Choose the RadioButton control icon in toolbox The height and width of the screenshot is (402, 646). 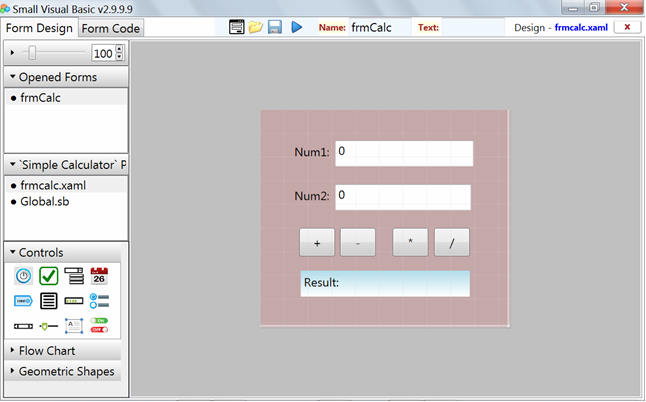coord(99,300)
